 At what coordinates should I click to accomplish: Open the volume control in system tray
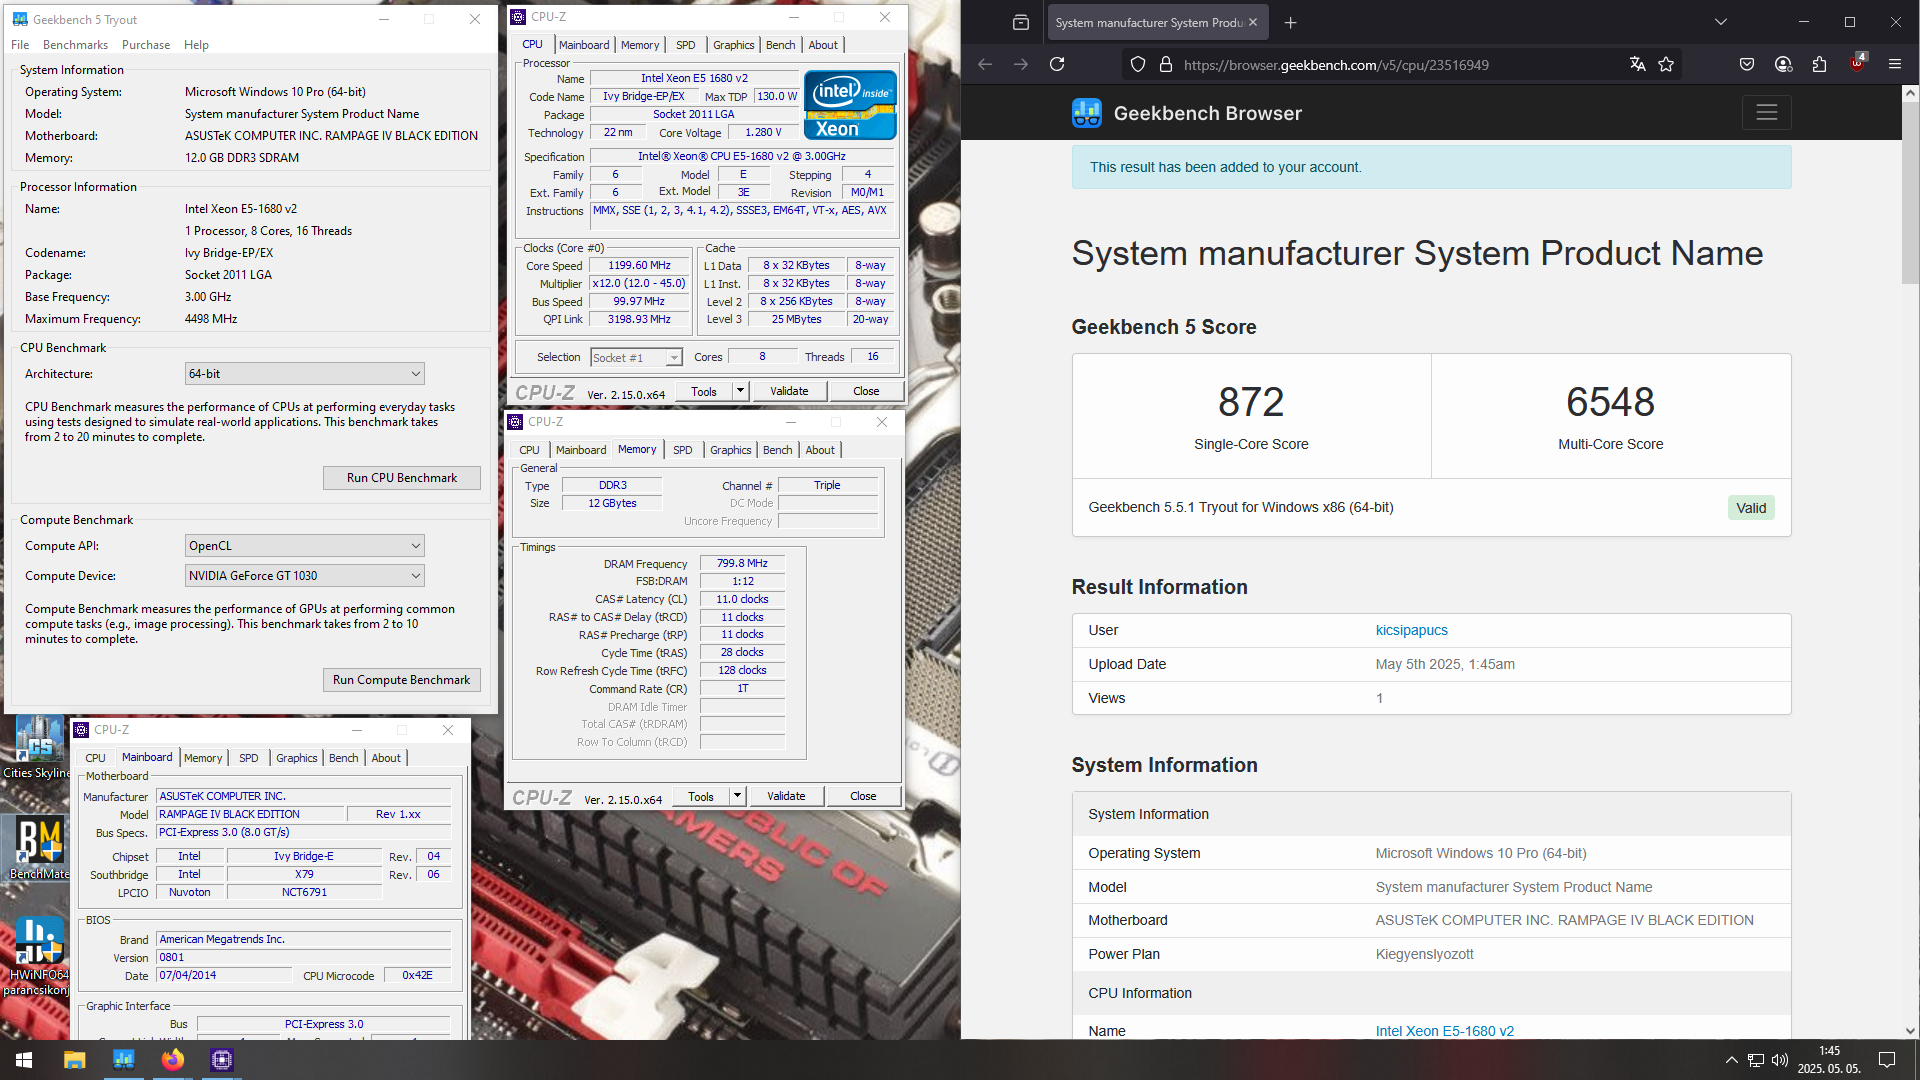pyautogui.click(x=1779, y=1060)
